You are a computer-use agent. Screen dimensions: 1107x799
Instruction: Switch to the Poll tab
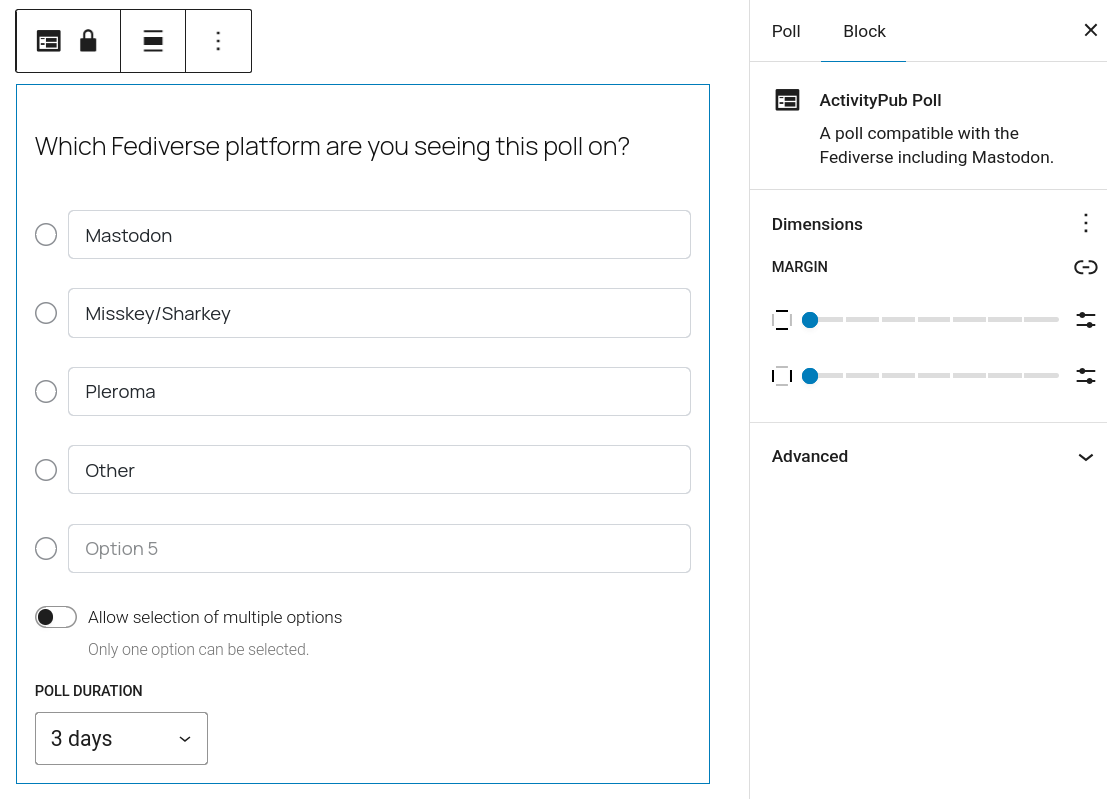point(786,31)
